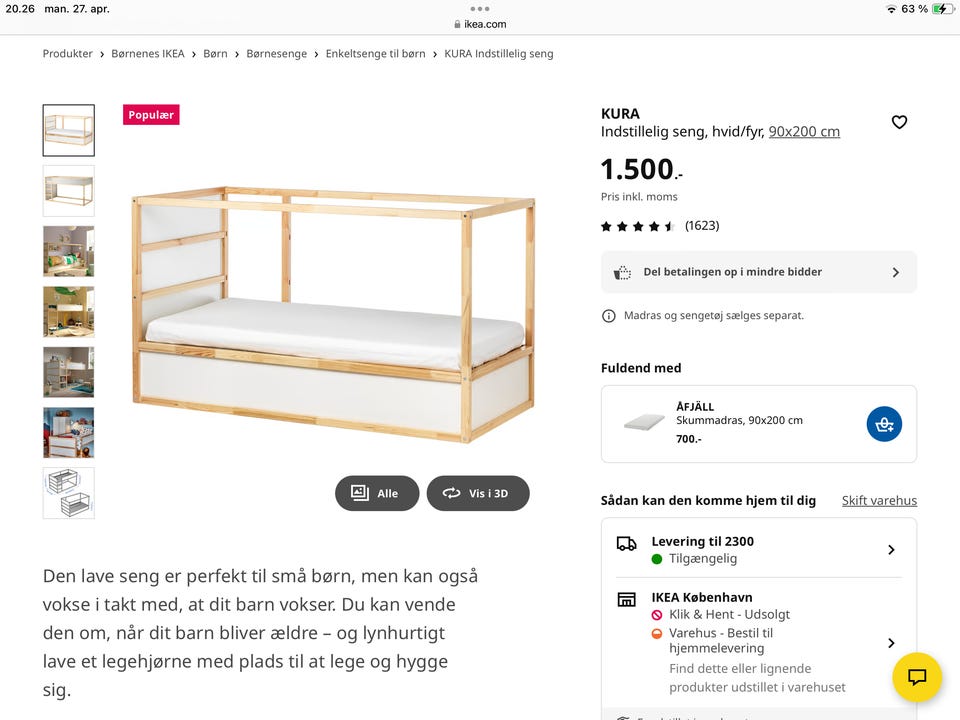Click the info icon beside Madras note
Viewport: 960px width, 720px height.
608,316
